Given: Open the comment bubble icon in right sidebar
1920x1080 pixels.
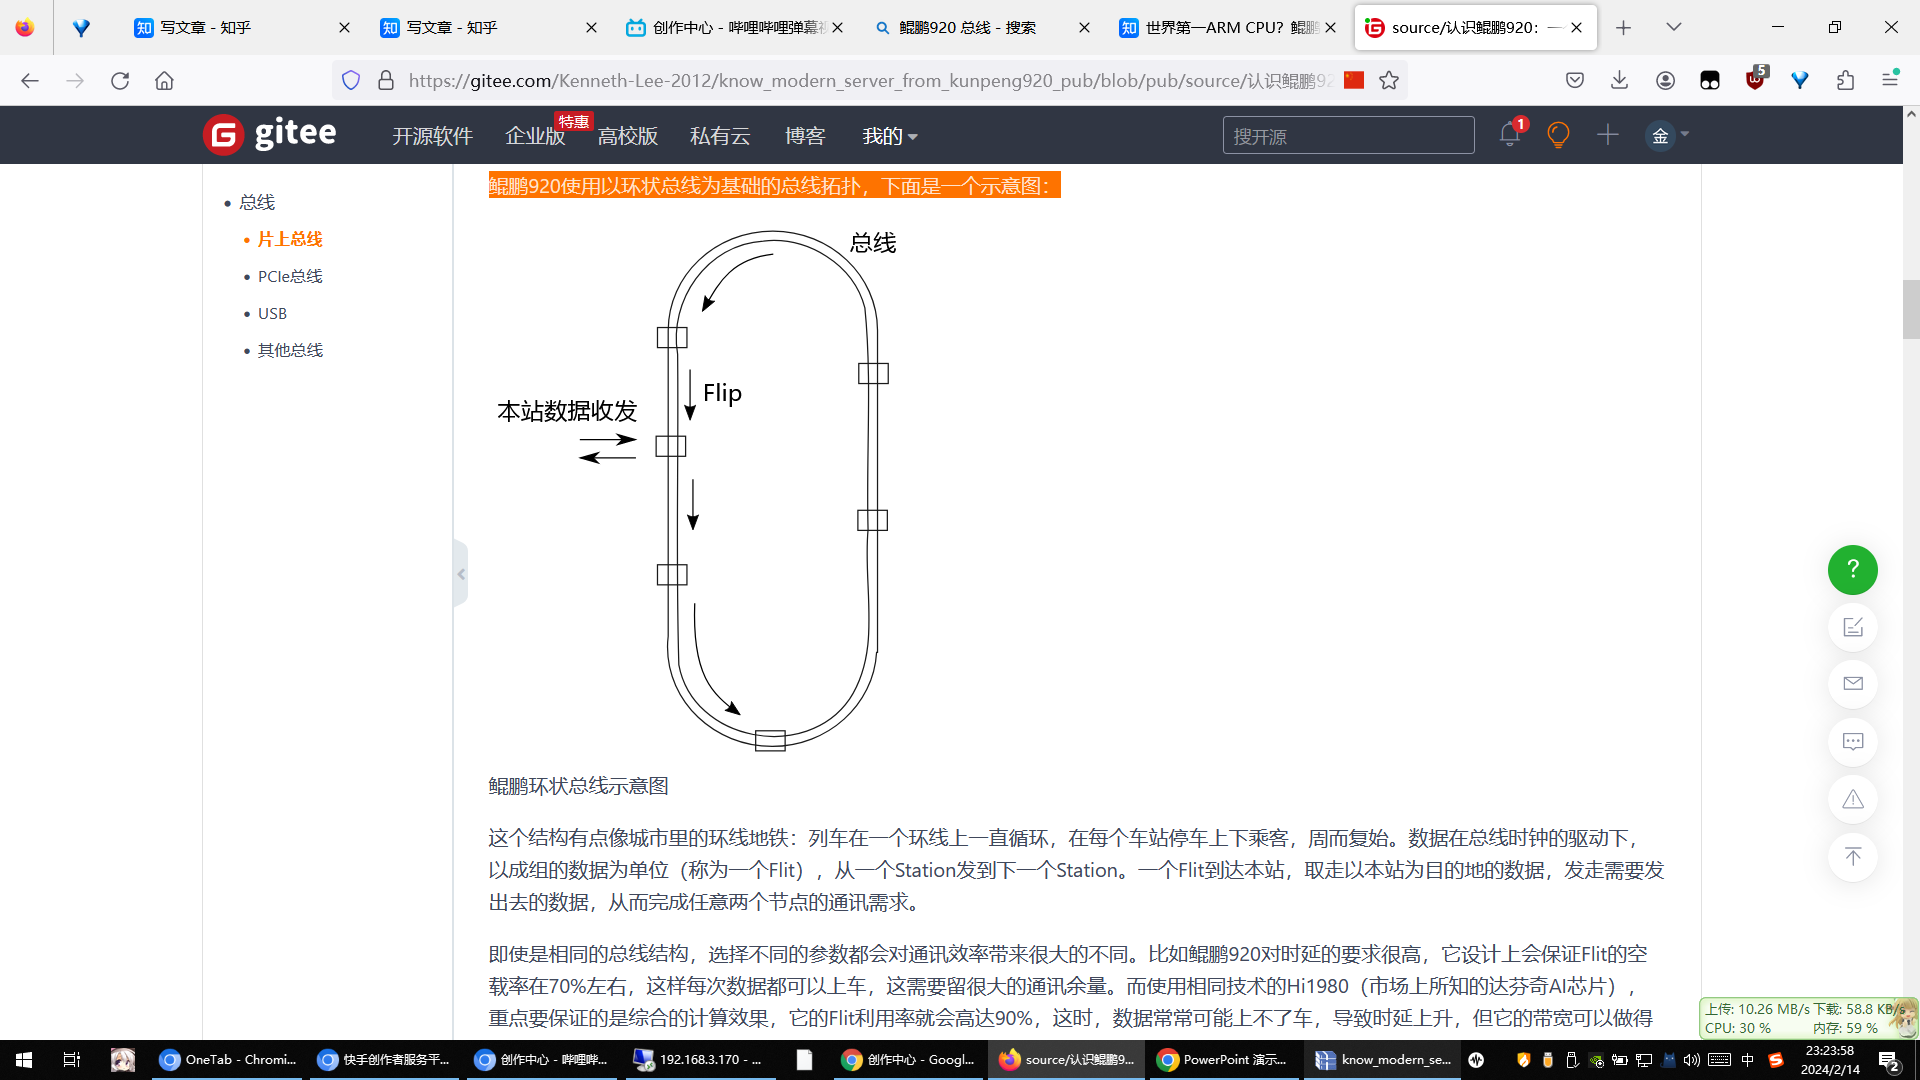Looking at the screenshot, I should (1852, 741).
